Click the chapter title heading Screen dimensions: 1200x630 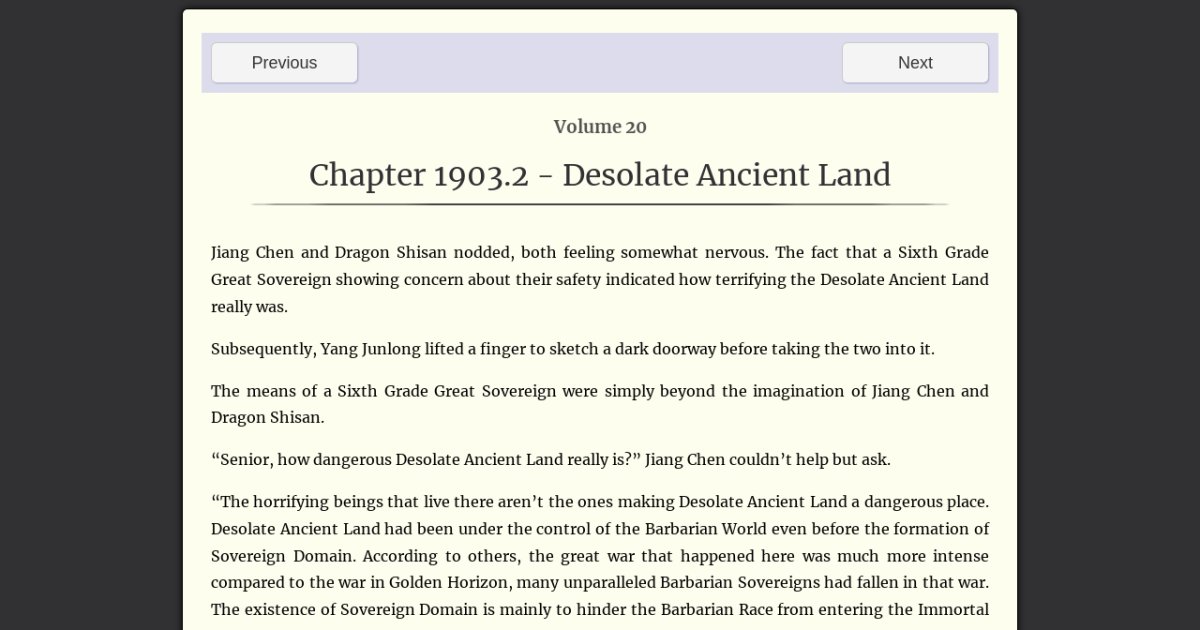[x=600, y=175]
